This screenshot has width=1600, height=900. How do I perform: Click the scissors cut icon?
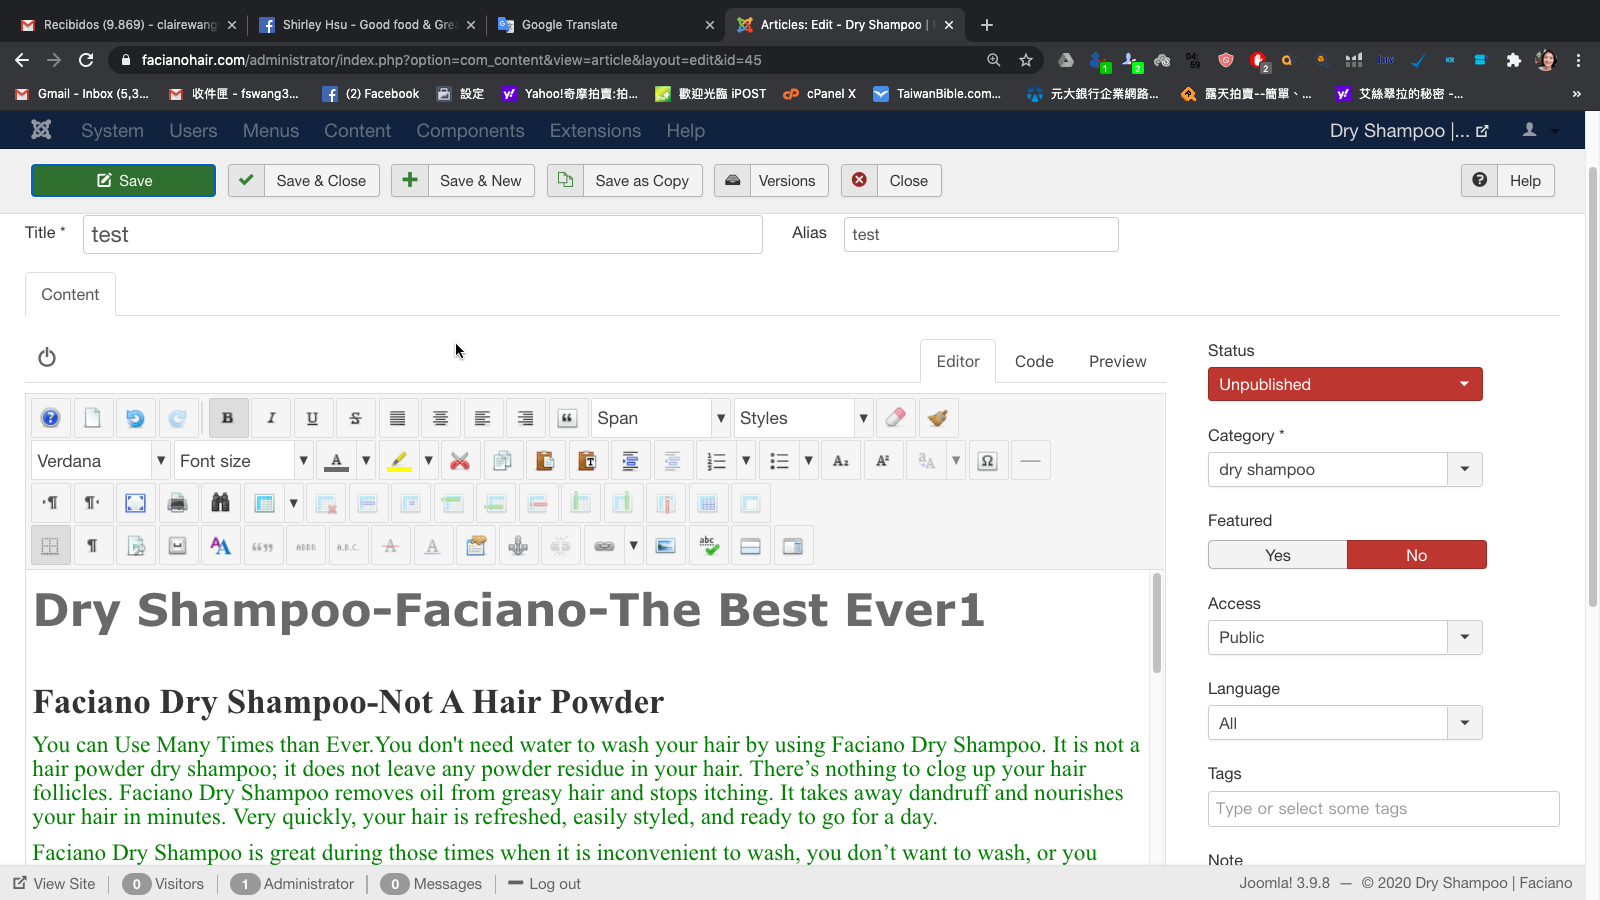coord(460,461)
